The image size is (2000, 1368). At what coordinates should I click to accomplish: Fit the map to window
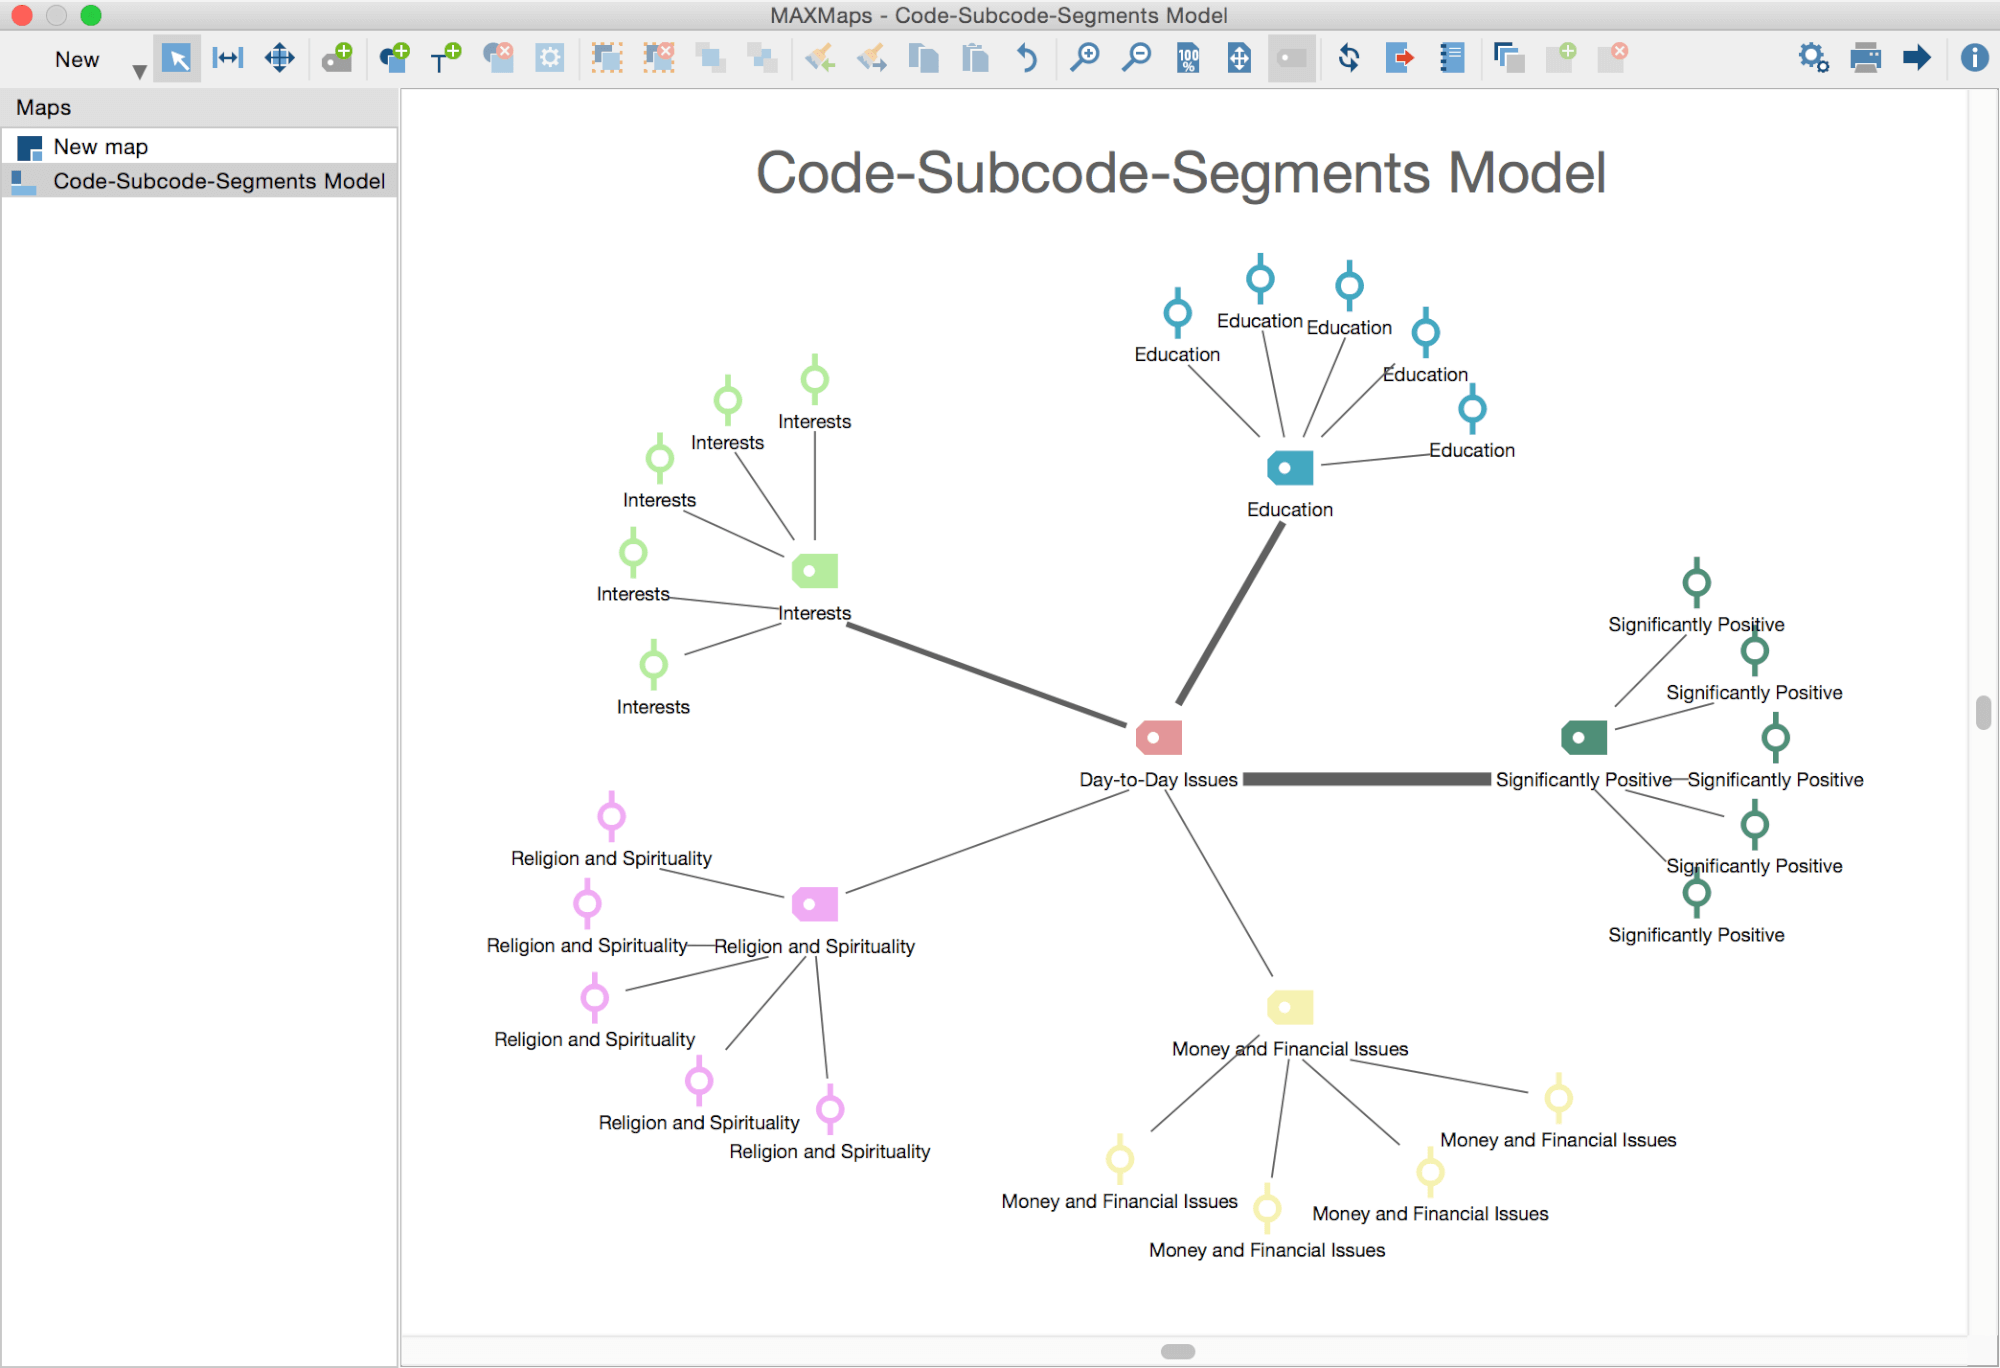pos(1239,58)
